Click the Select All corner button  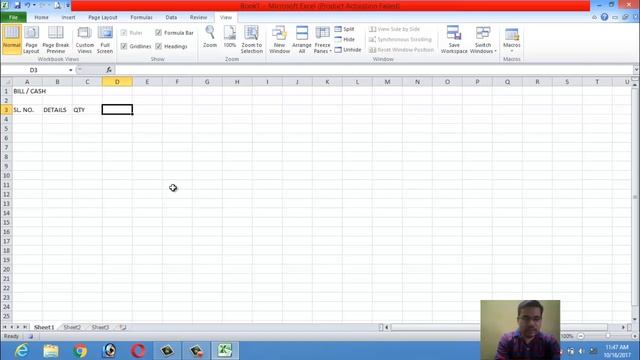pos(6,82)
